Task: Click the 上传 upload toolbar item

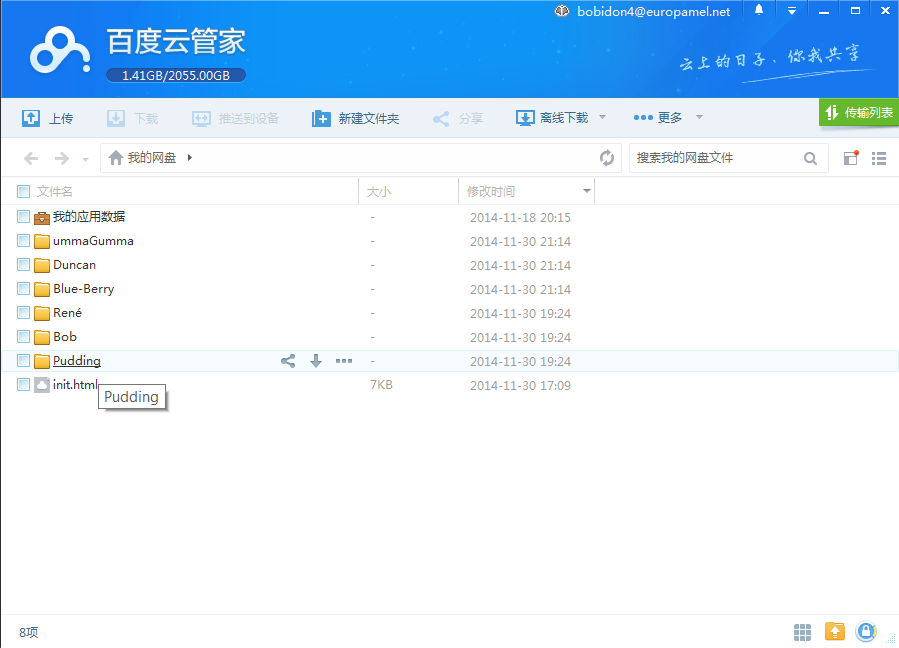Action: click(x=48, y=118)
